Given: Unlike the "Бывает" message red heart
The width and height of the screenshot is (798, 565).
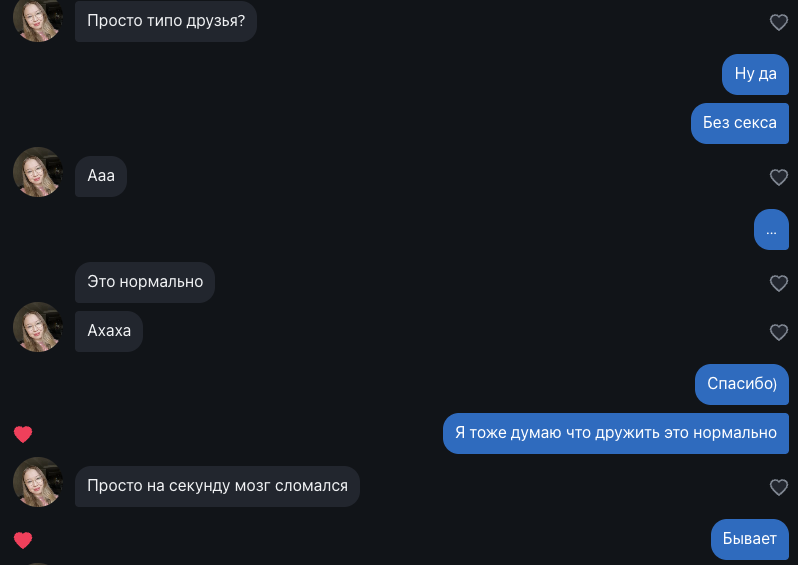Looking at the screenshot, I should [x=23, y=540].
